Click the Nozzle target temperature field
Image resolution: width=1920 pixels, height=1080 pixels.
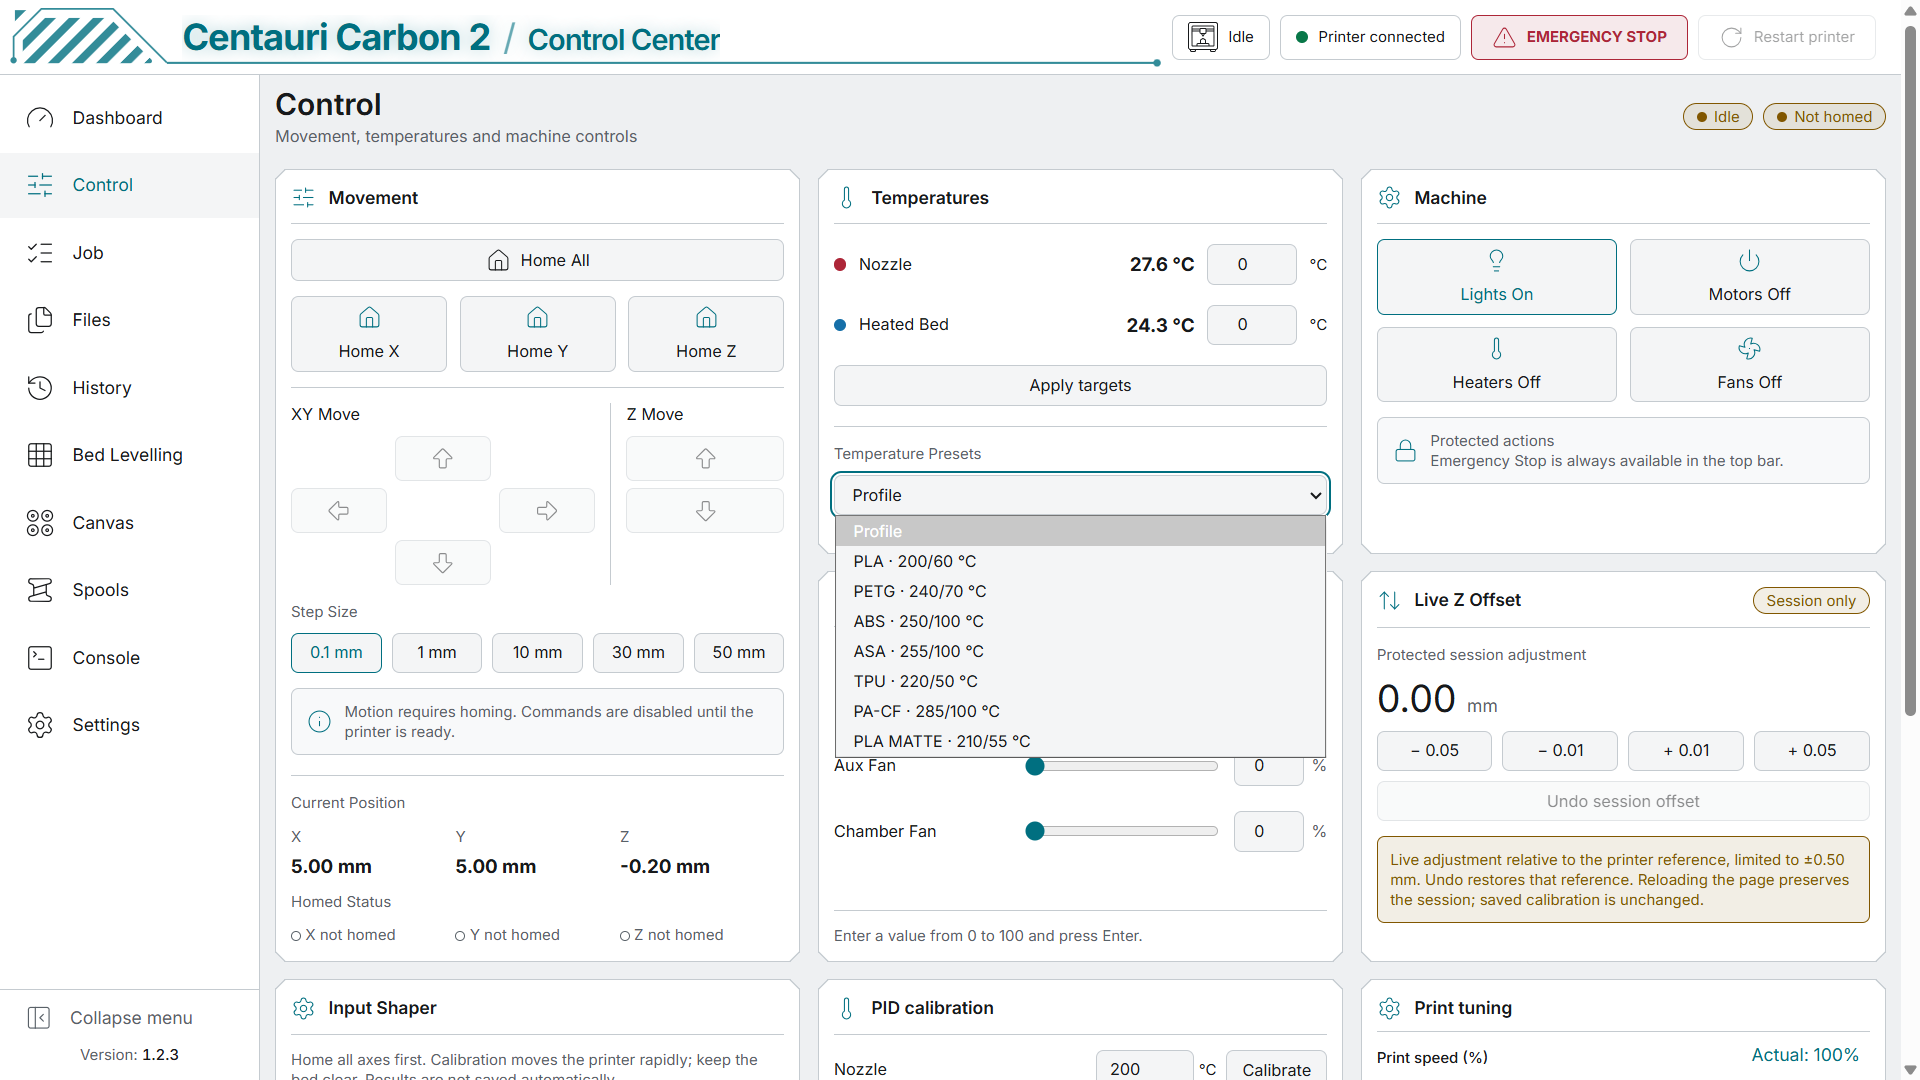point(1252,265)
